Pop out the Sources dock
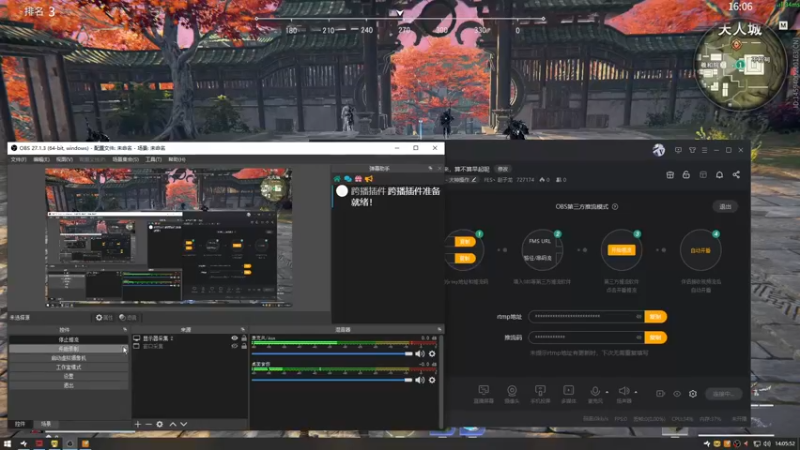This screenshot has height=450, width=800. 243,330
